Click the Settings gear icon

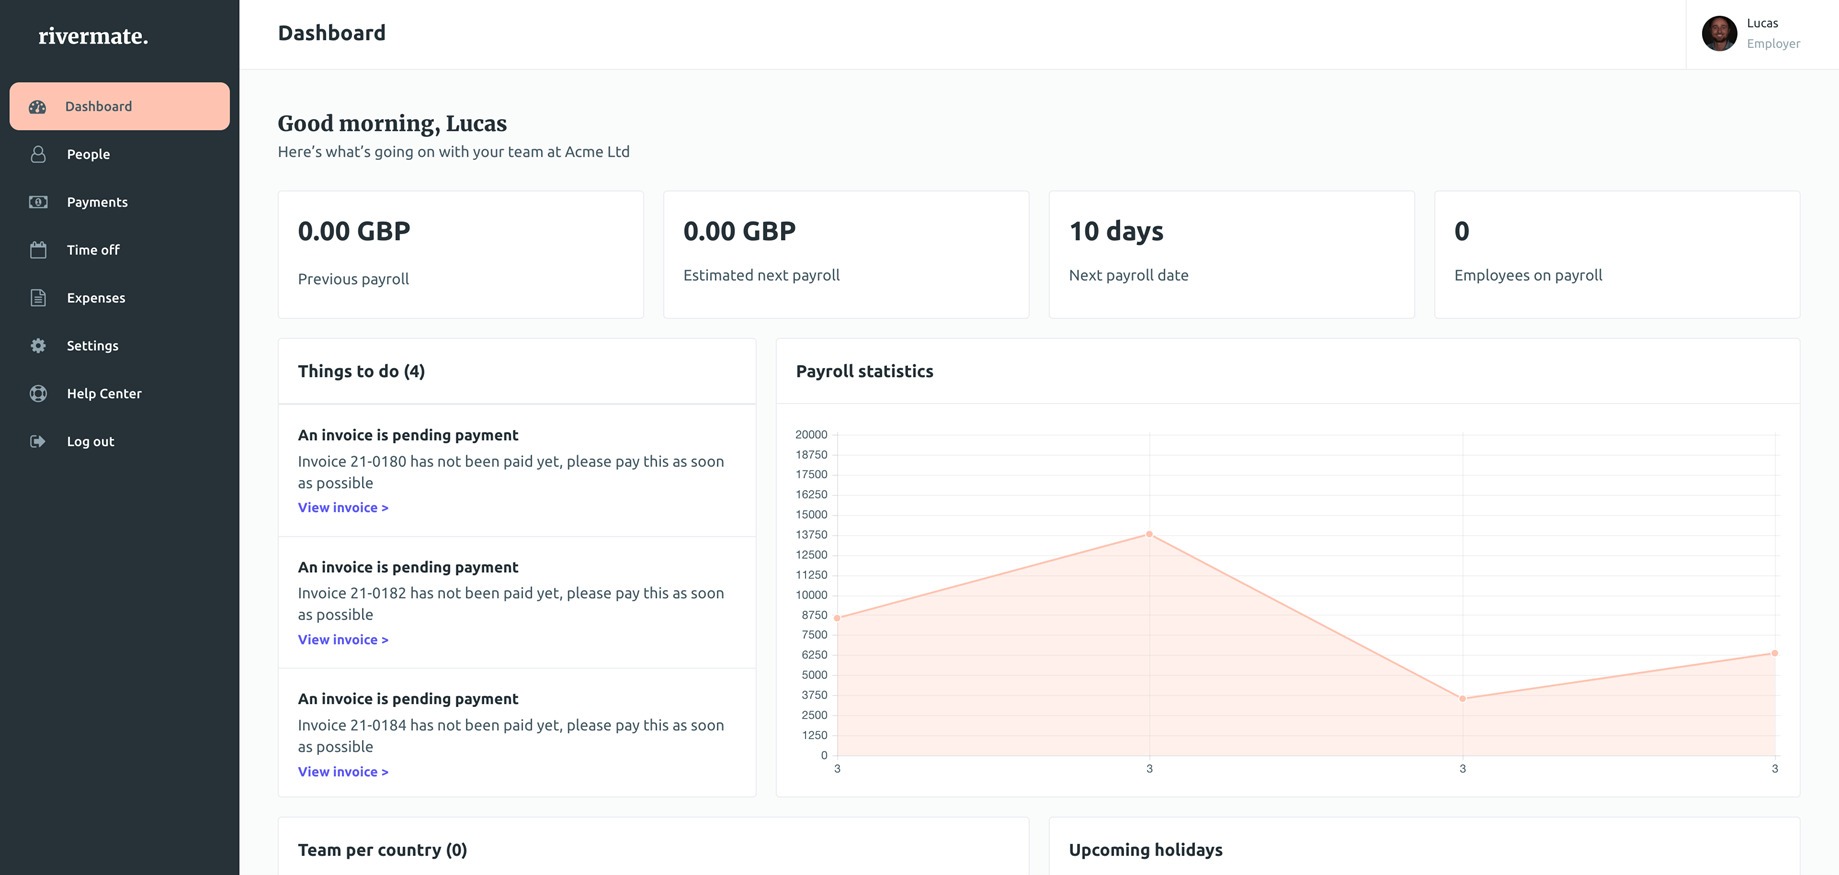[38, 346]
